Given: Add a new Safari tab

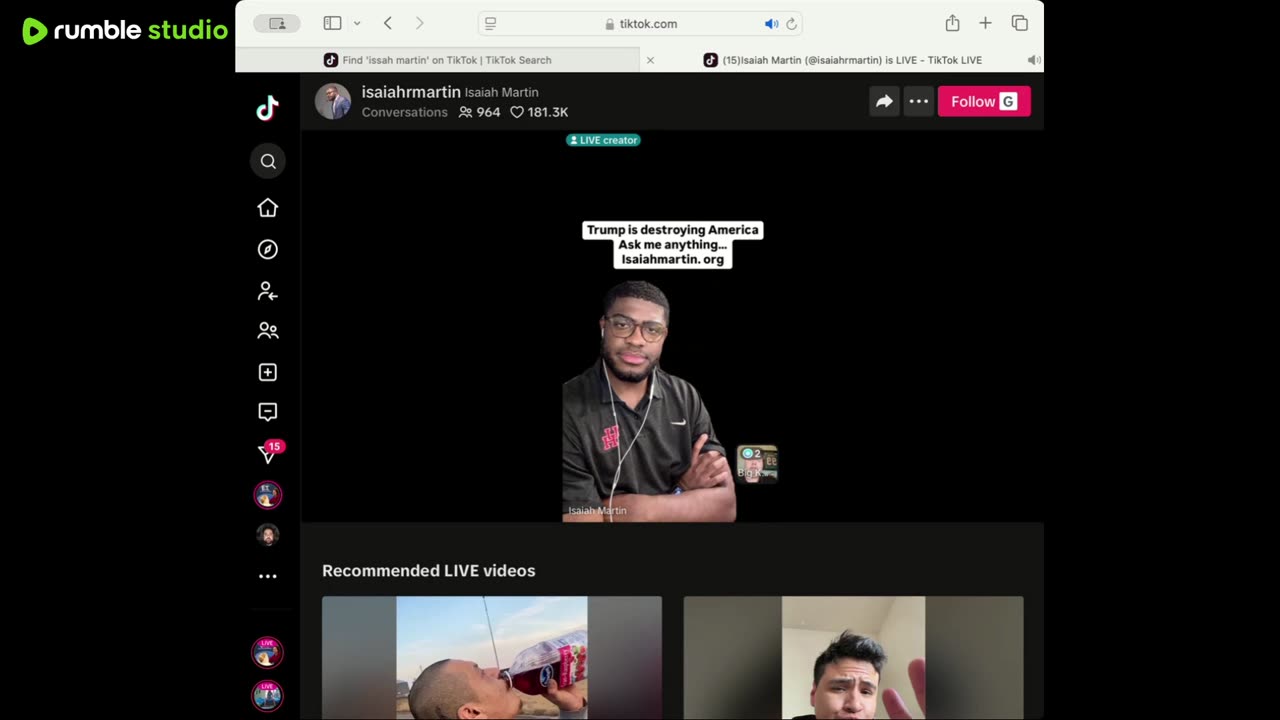Looking at the screenshot, I should [x=985, y=23].
